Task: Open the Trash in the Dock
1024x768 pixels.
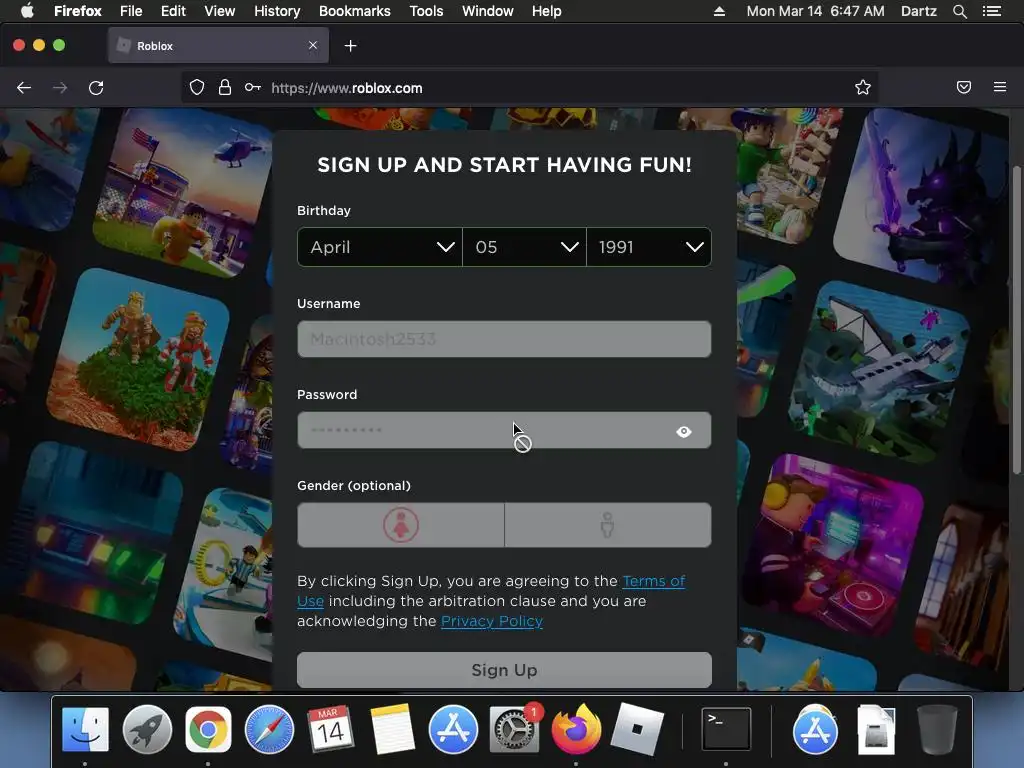Action: pyautogui.click(x=937, y=729)
